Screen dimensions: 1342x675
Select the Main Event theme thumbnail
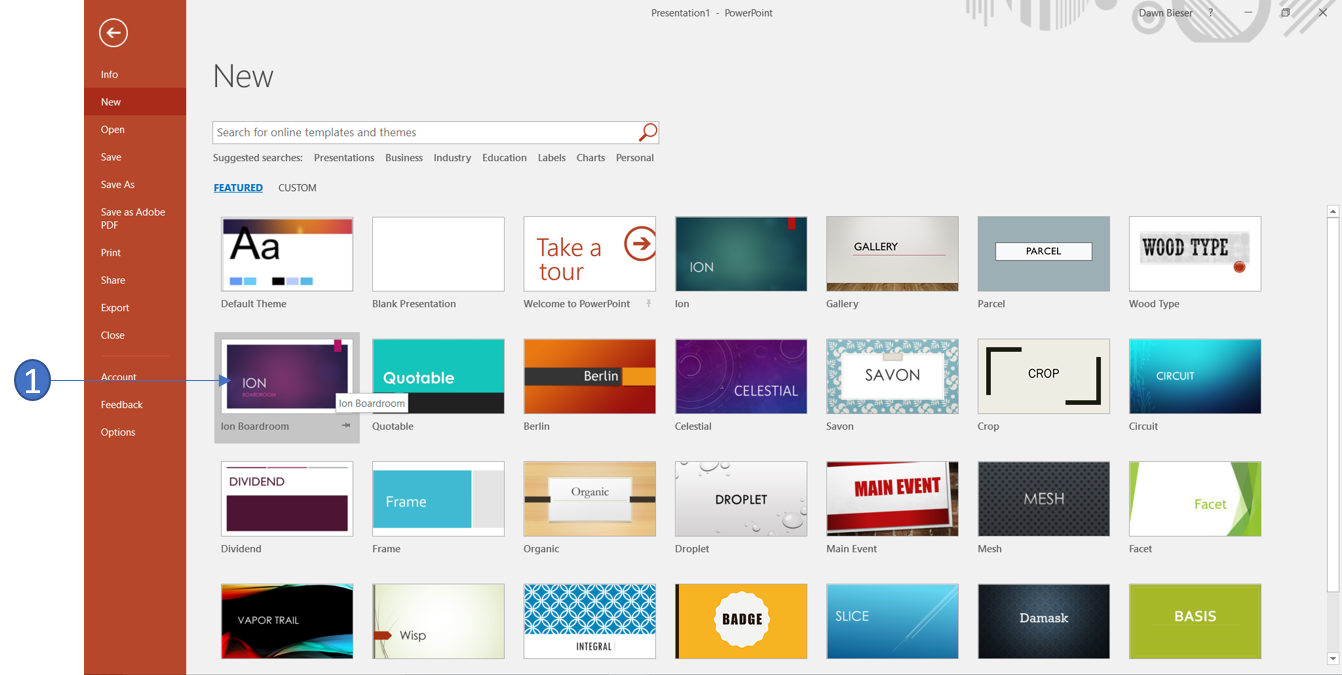[892, 499]
